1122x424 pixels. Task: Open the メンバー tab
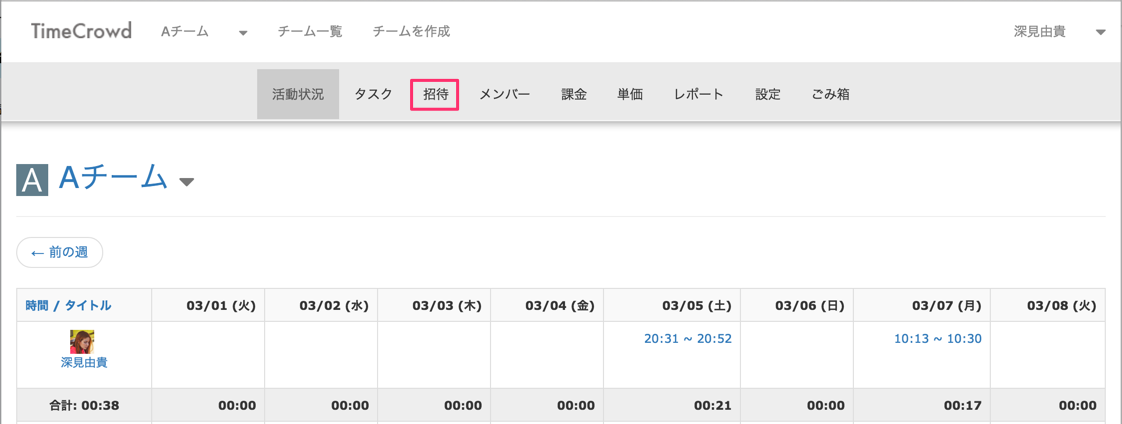tap(504, 94)
